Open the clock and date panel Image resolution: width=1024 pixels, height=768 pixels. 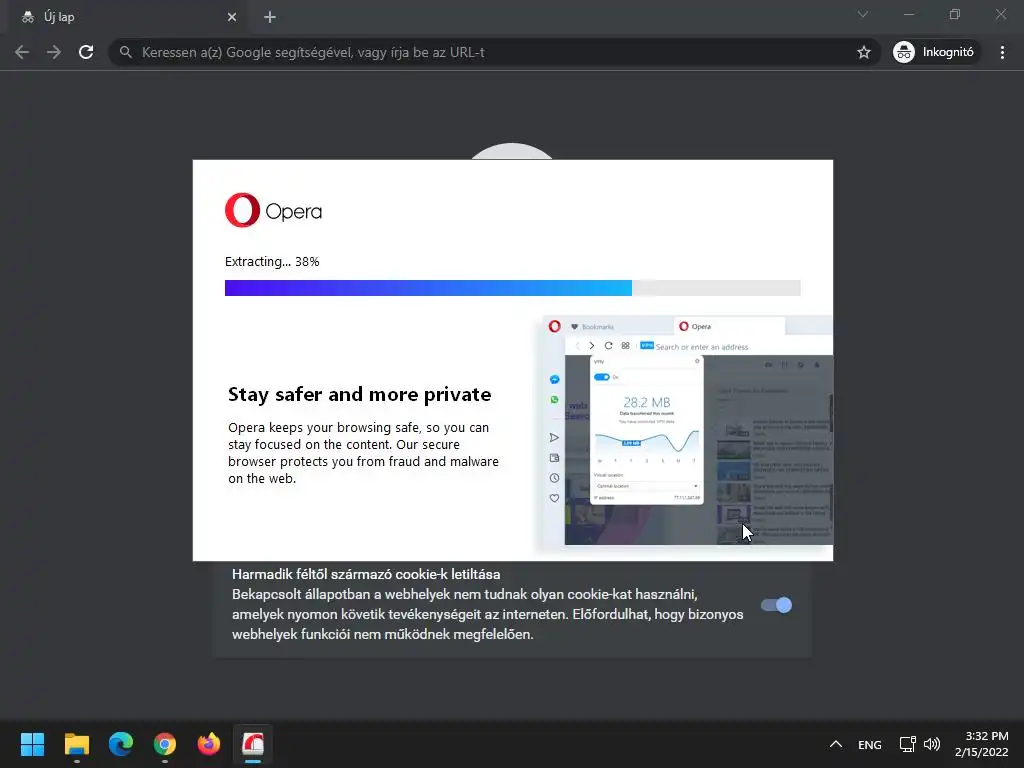981,744
